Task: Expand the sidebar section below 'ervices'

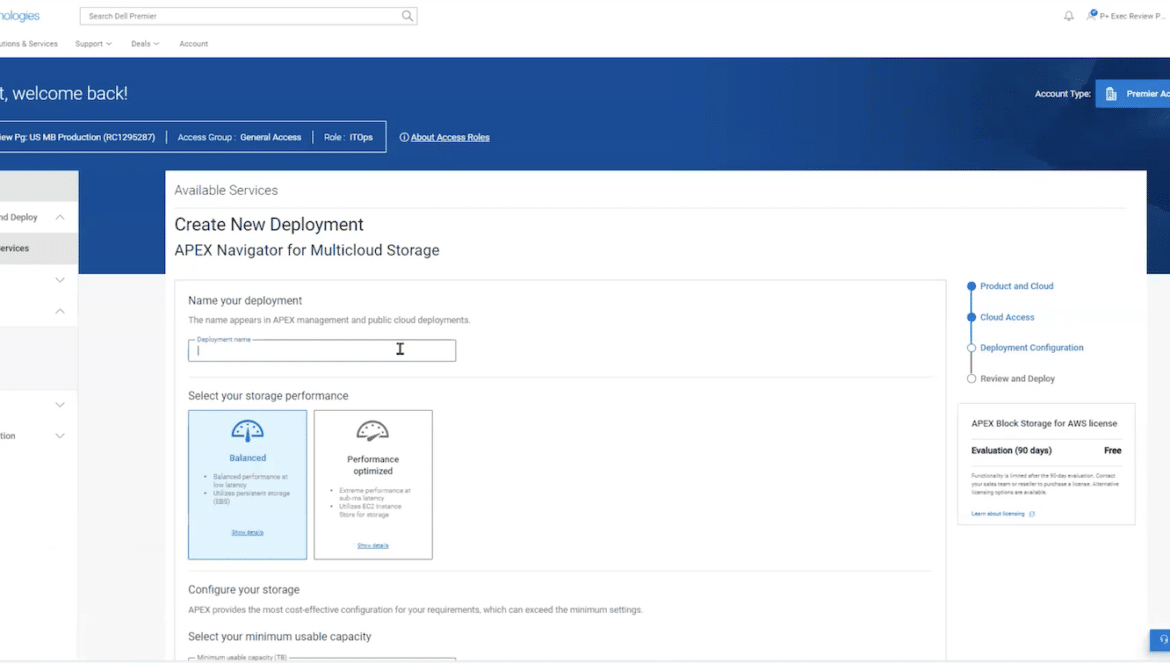Action: pos(60,280)
